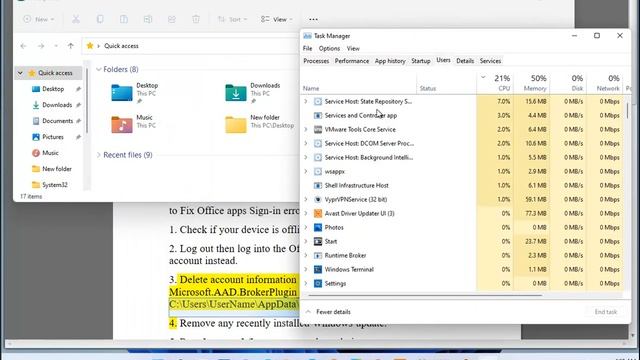Switch to the Services tab
640x360 pixels.
[490, 61]
